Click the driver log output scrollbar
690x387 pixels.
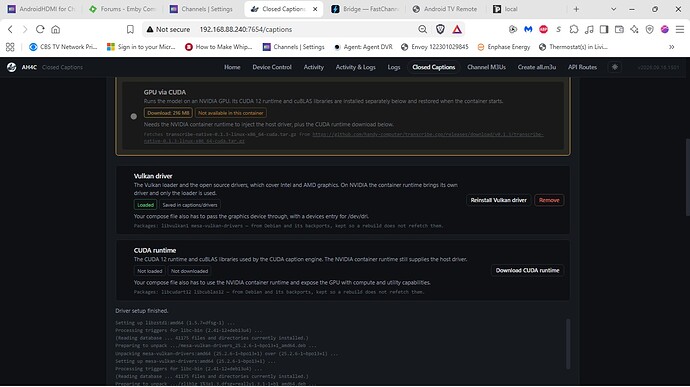tap(568, 344)
